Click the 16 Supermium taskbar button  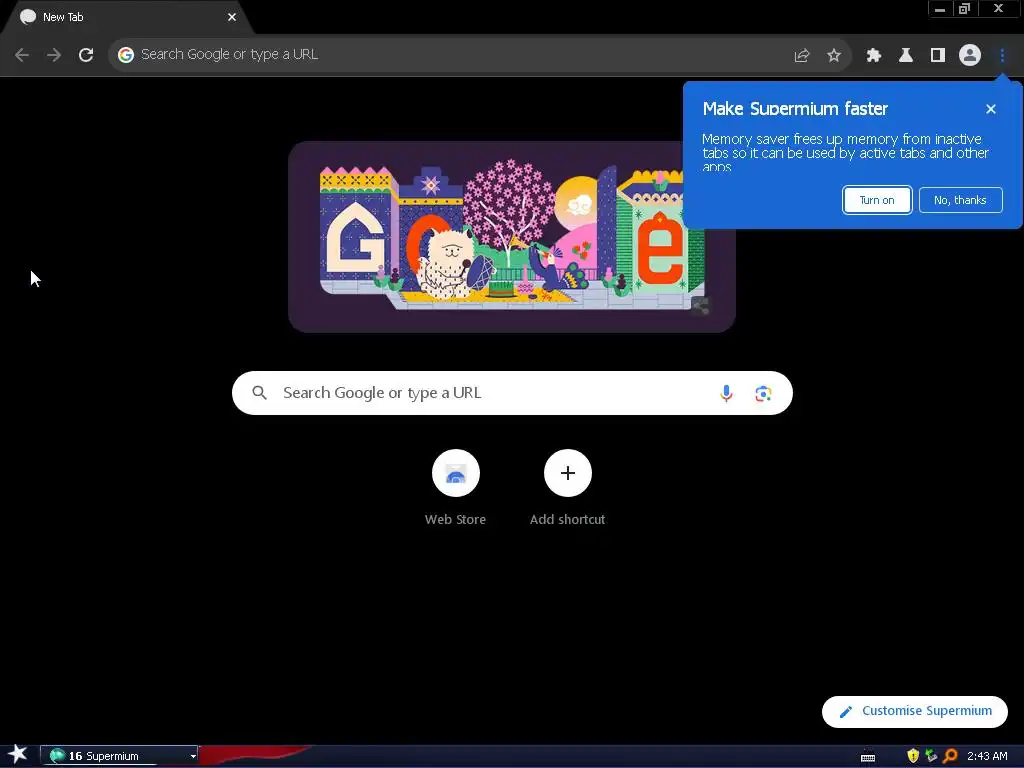(x=118, y=756)
